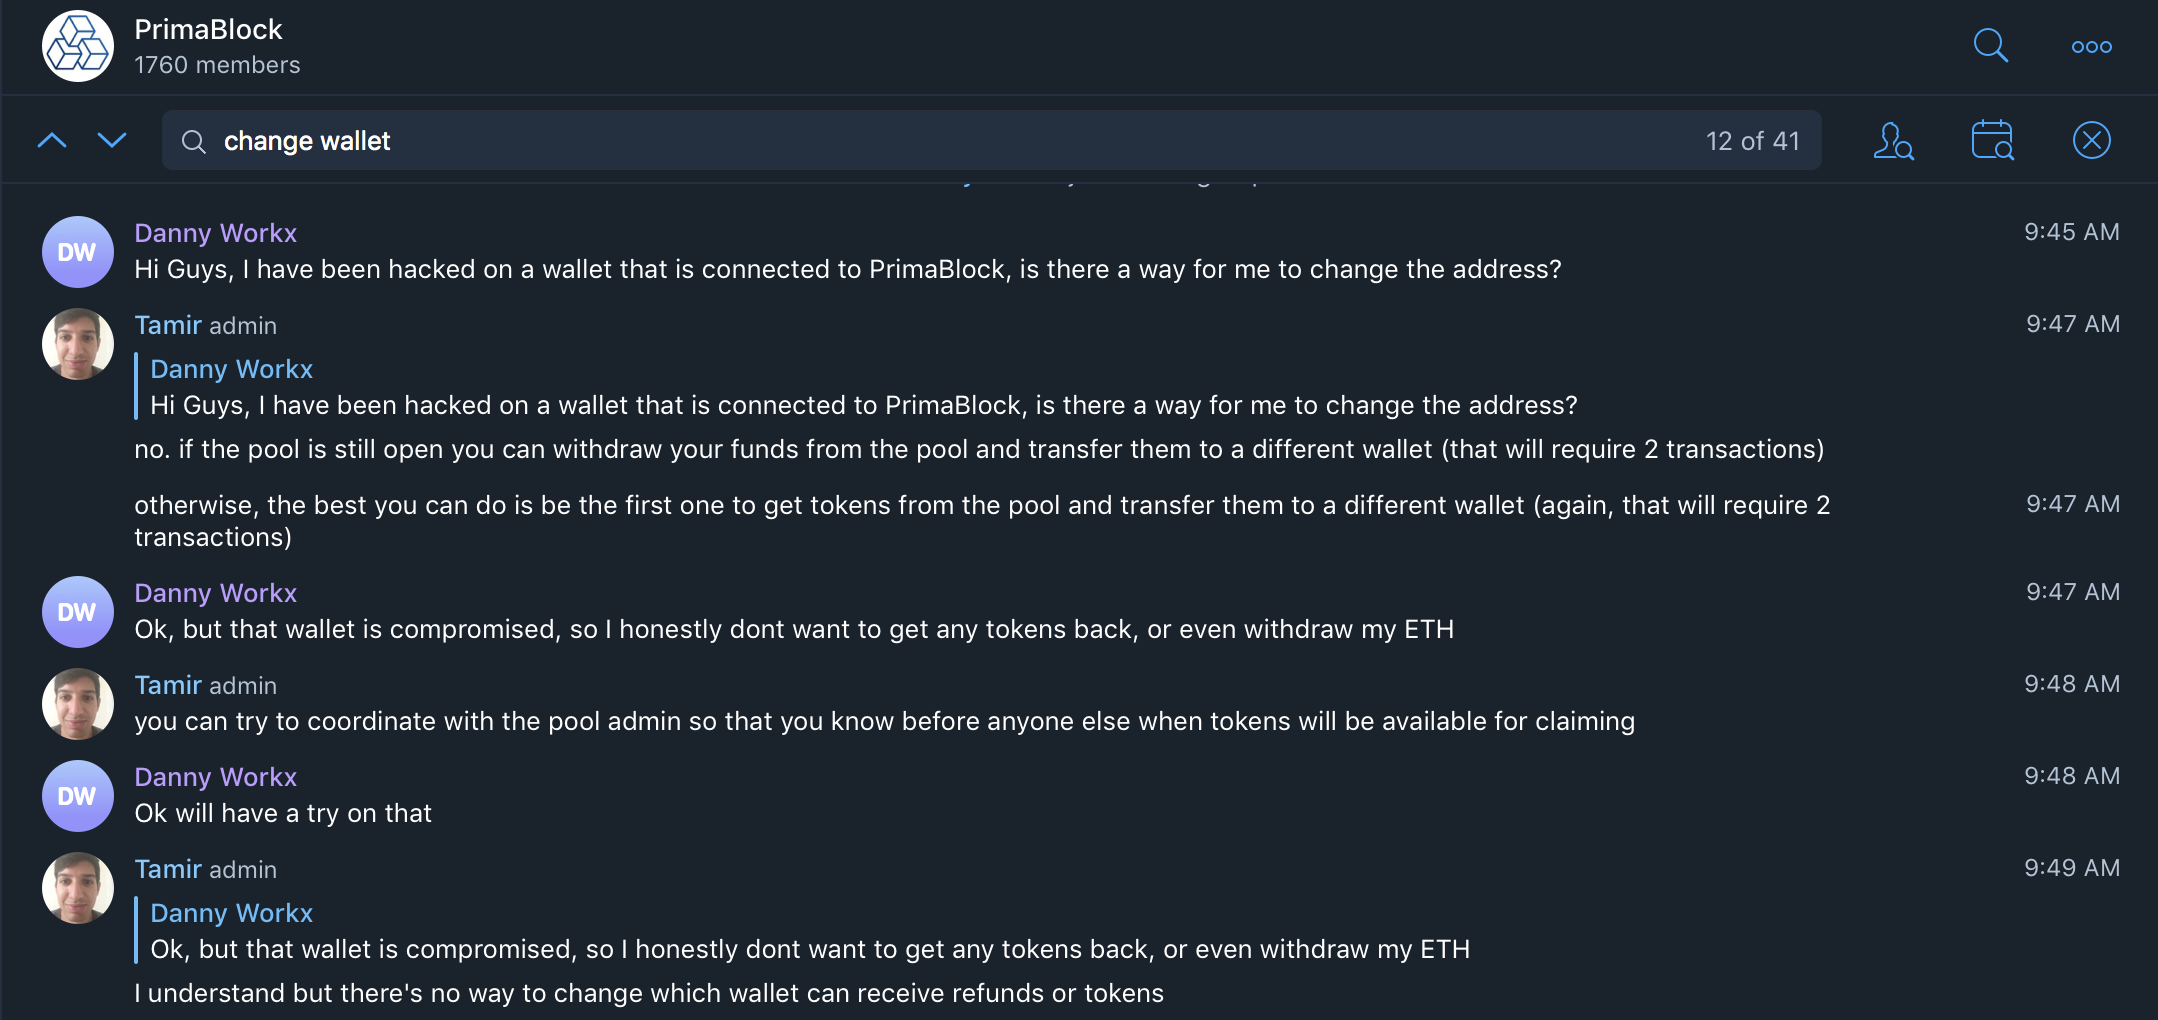Viewport: 2158px width, 1020px height.
Task: Go to previous search result with up arrow
Action: [x=52, y=141]
